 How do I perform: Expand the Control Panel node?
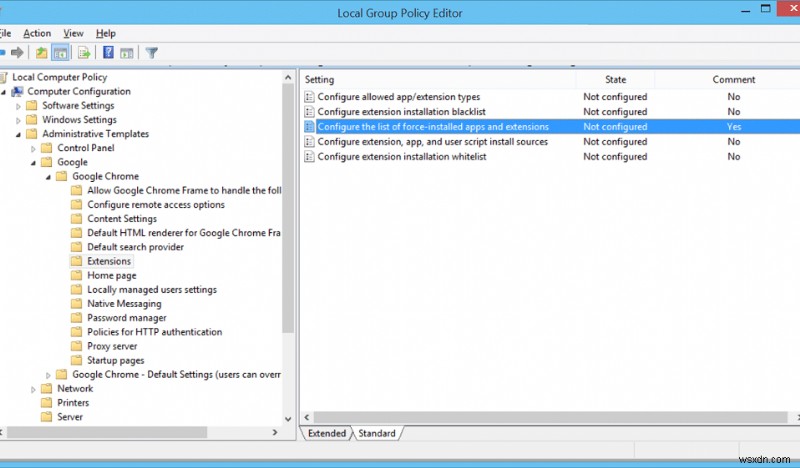click(x=34, y=149)
